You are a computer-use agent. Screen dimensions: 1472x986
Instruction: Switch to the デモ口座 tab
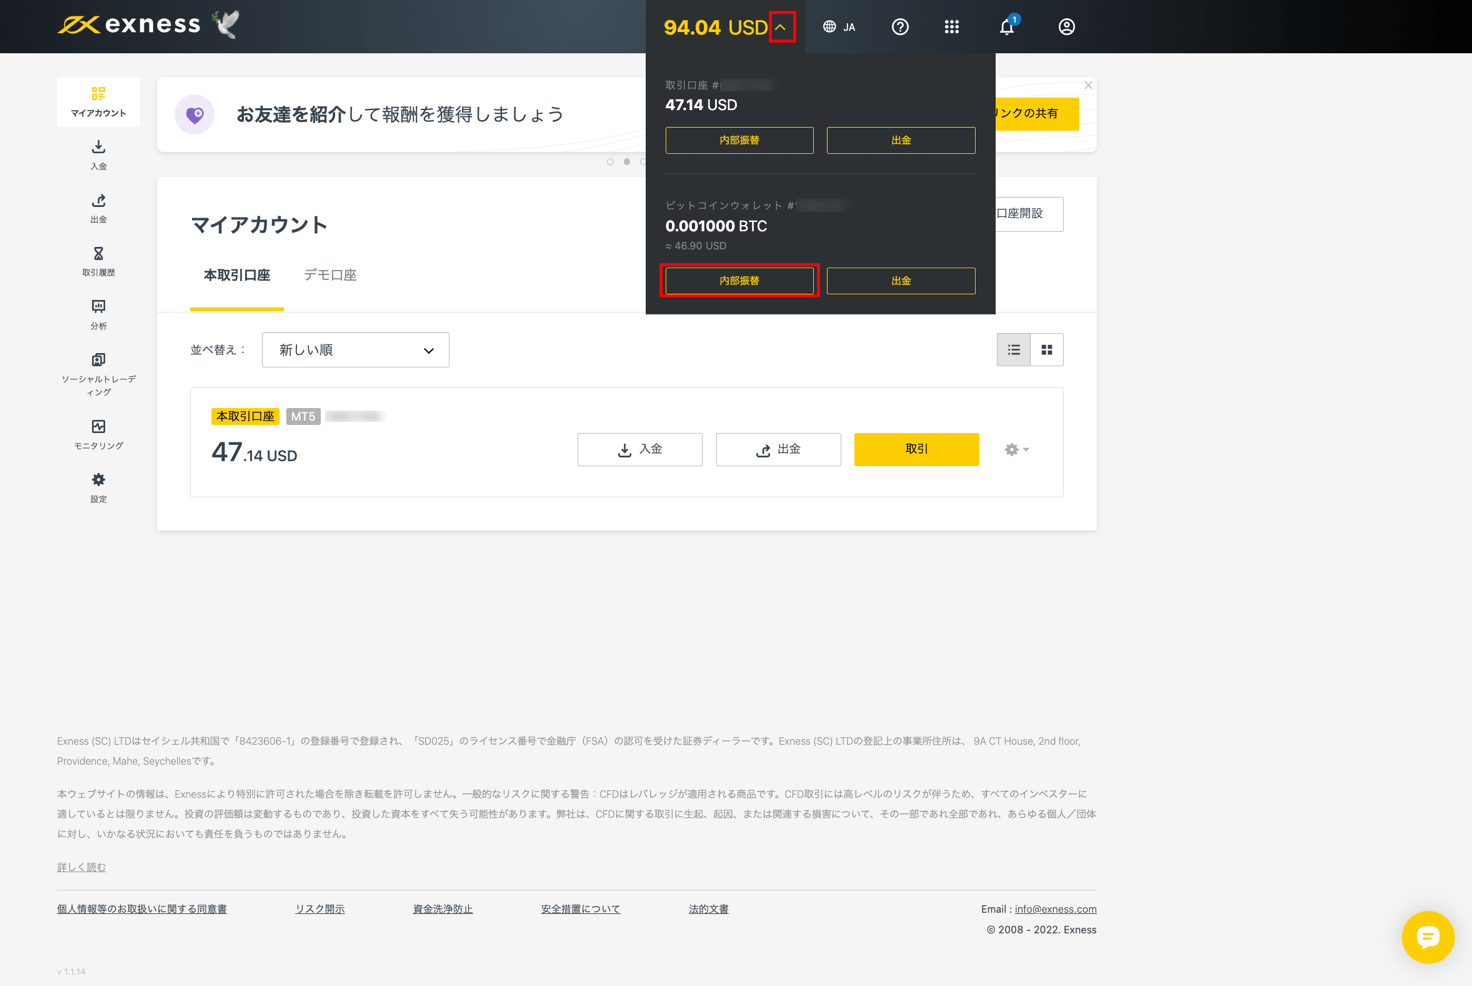point(330,275)
